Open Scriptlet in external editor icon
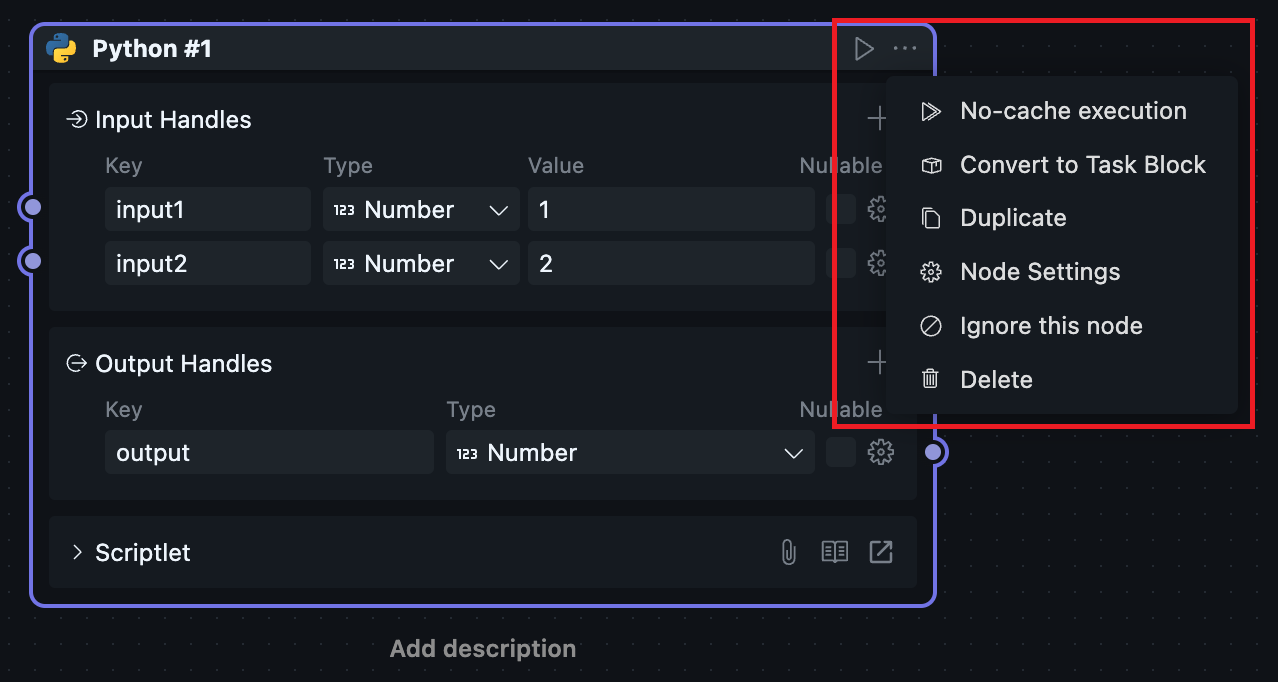Image resolution: width=1278 pixels, height=682 pixels. (x=880, y=552)
